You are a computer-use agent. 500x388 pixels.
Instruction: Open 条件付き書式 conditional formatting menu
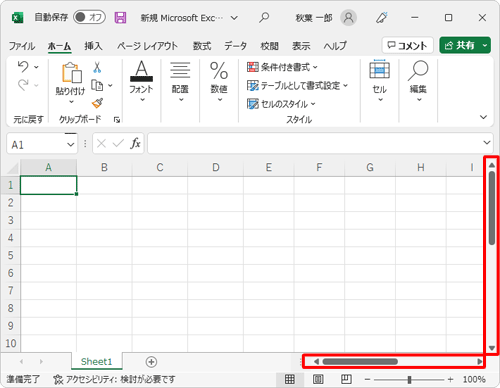pos(282,67)
